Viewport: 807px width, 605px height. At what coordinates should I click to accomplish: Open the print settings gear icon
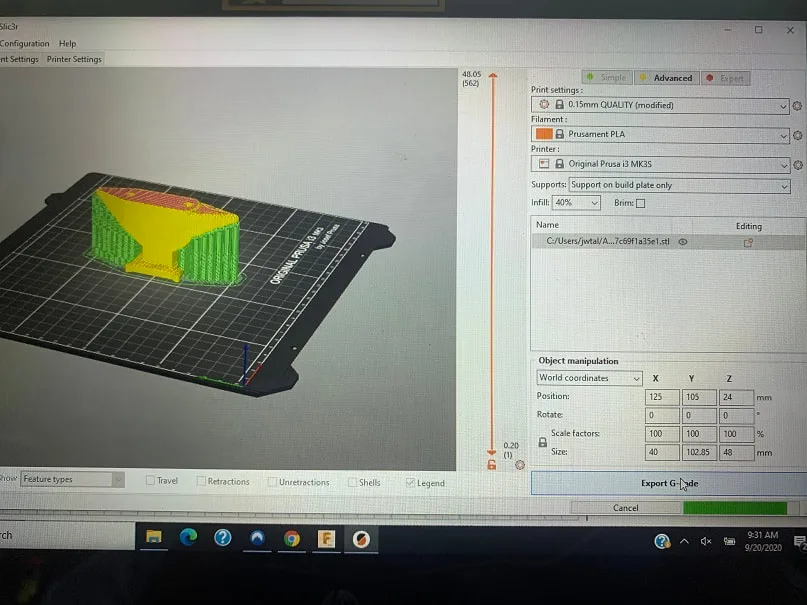797,105
